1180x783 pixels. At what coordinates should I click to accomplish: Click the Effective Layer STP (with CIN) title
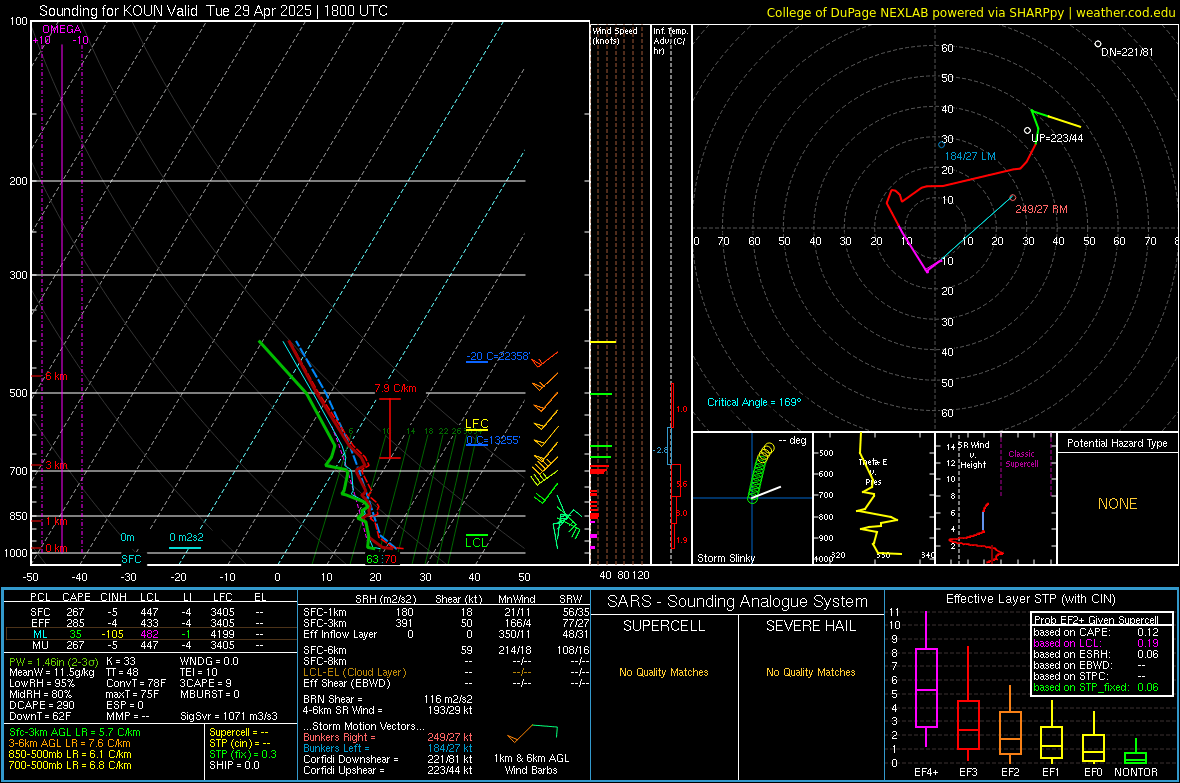coord(1030,599)
